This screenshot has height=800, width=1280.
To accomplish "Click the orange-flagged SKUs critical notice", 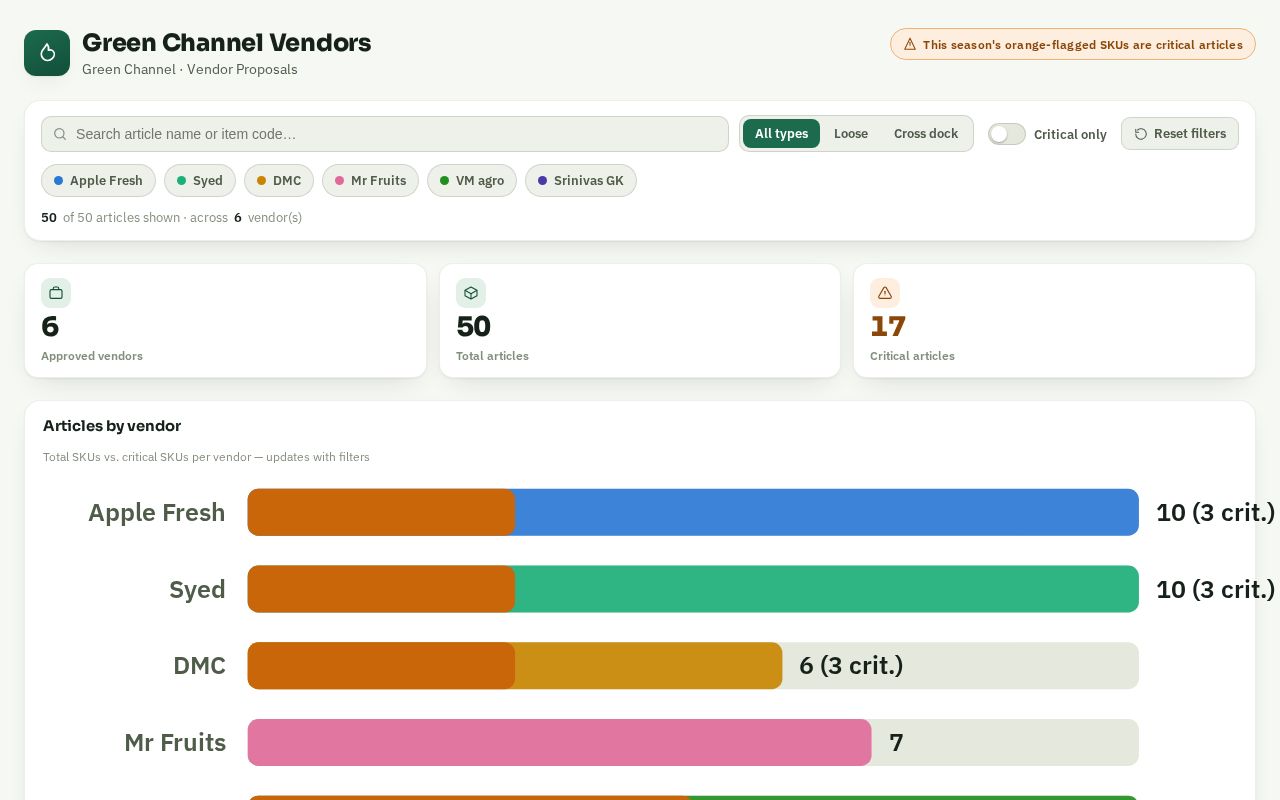I will pos(1073,44).
